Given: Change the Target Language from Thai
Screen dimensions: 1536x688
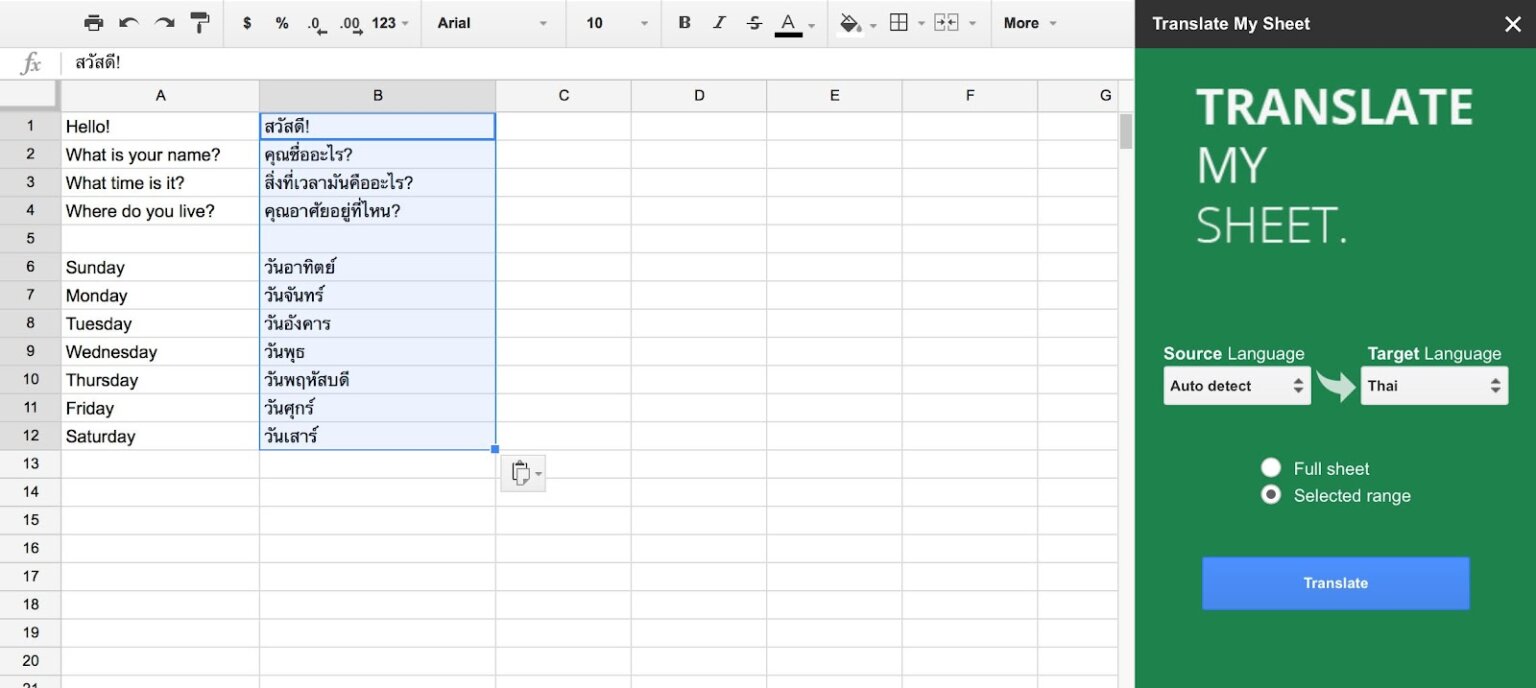Looking at the screenshot, I should click(1434, 385).
